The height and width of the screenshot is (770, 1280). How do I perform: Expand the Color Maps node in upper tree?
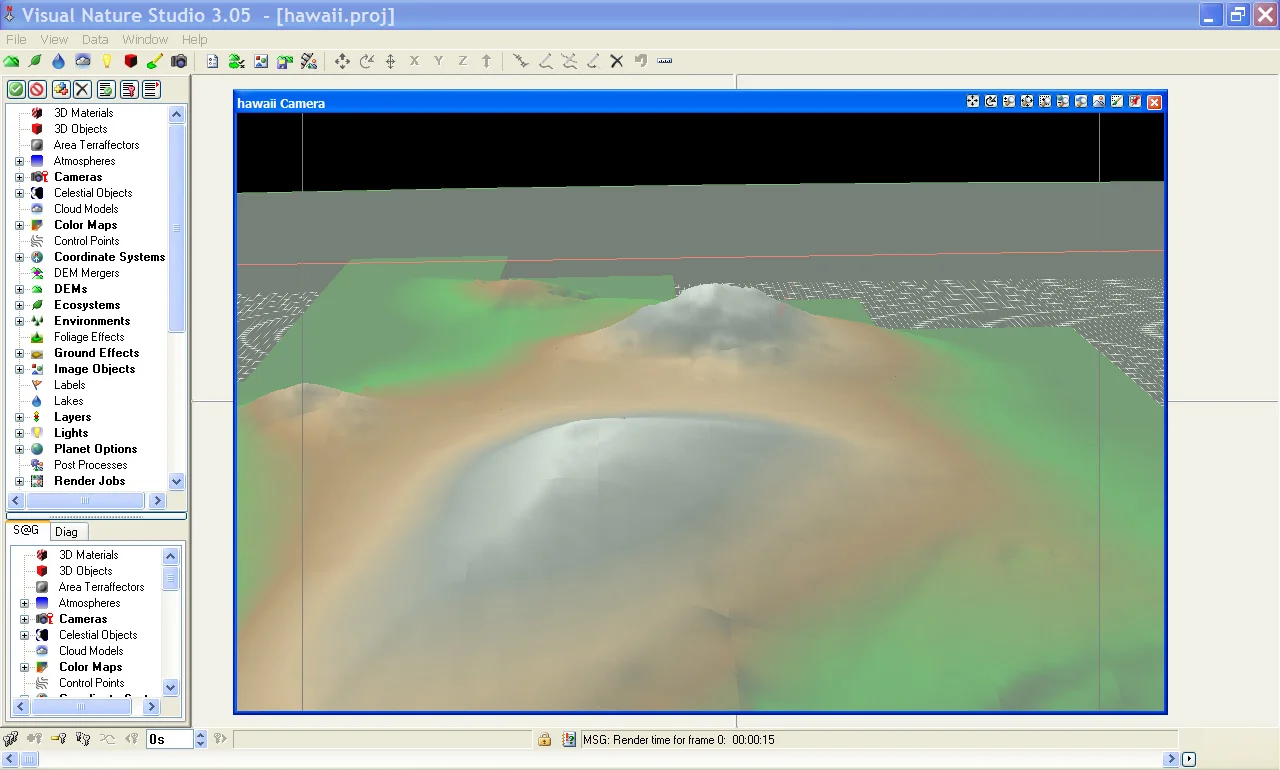point(19,225)
